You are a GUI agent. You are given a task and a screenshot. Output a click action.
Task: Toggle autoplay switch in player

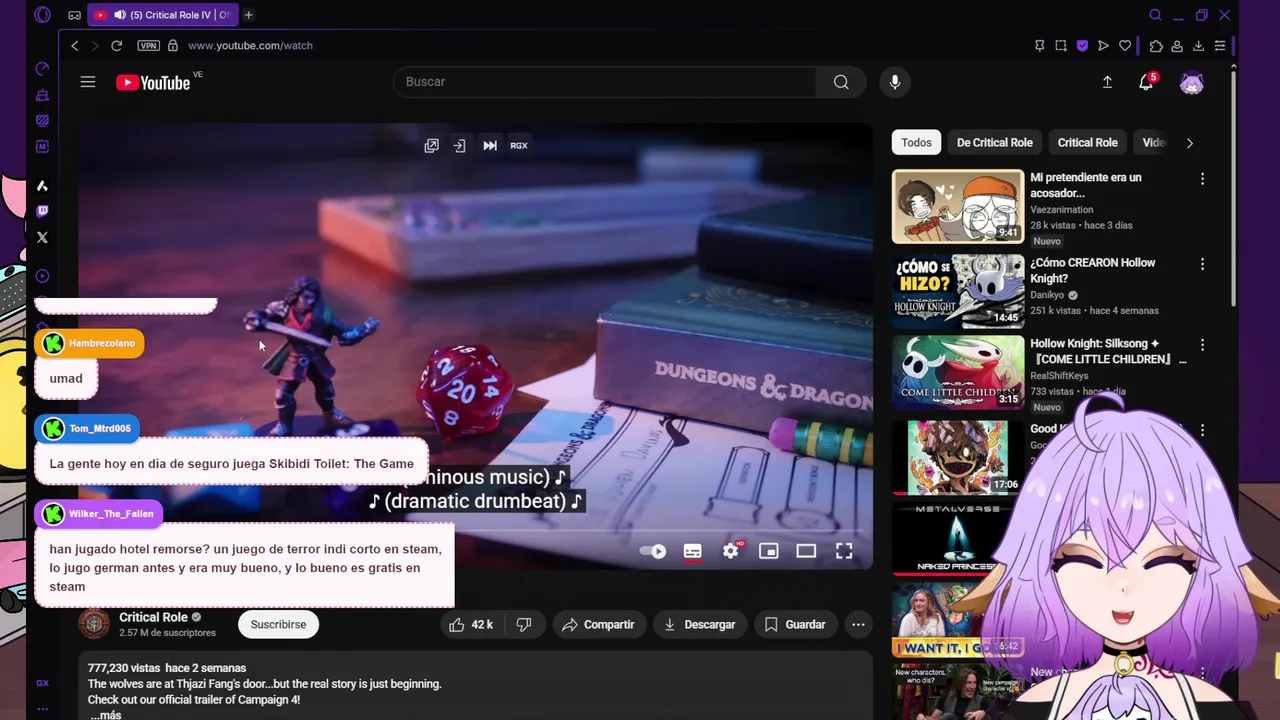653,551
